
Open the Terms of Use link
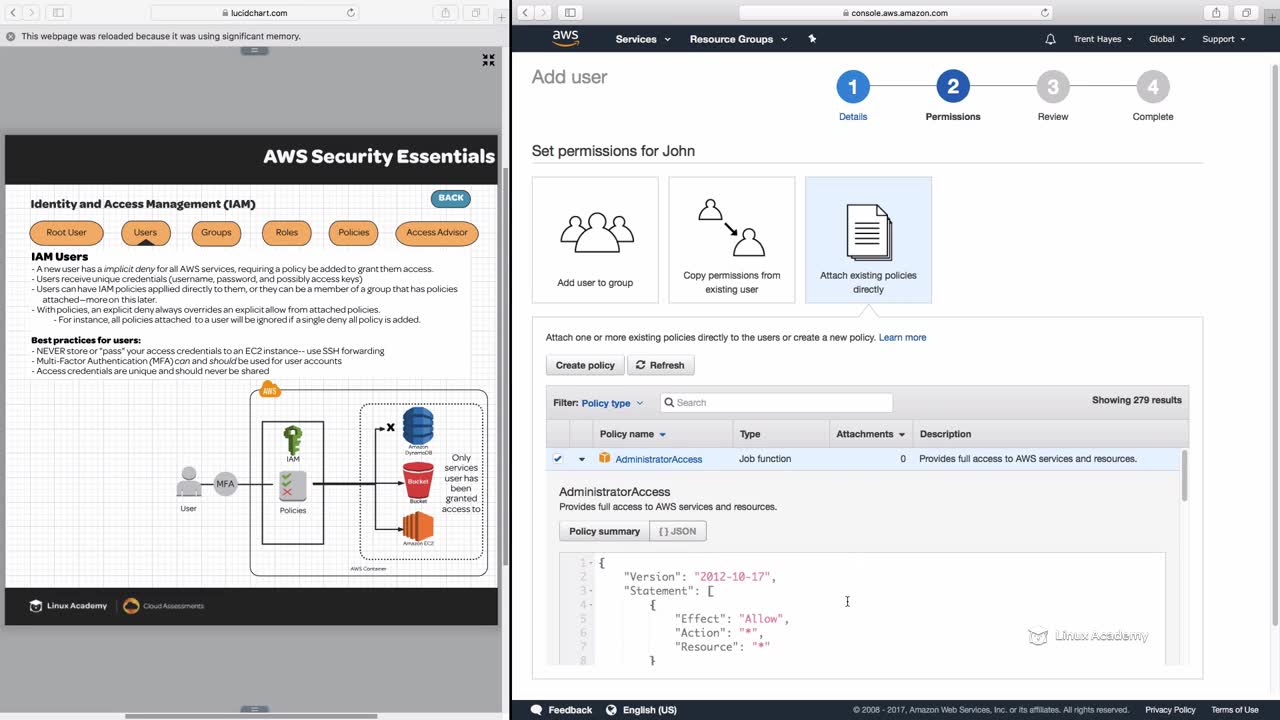coord(1235,710)
